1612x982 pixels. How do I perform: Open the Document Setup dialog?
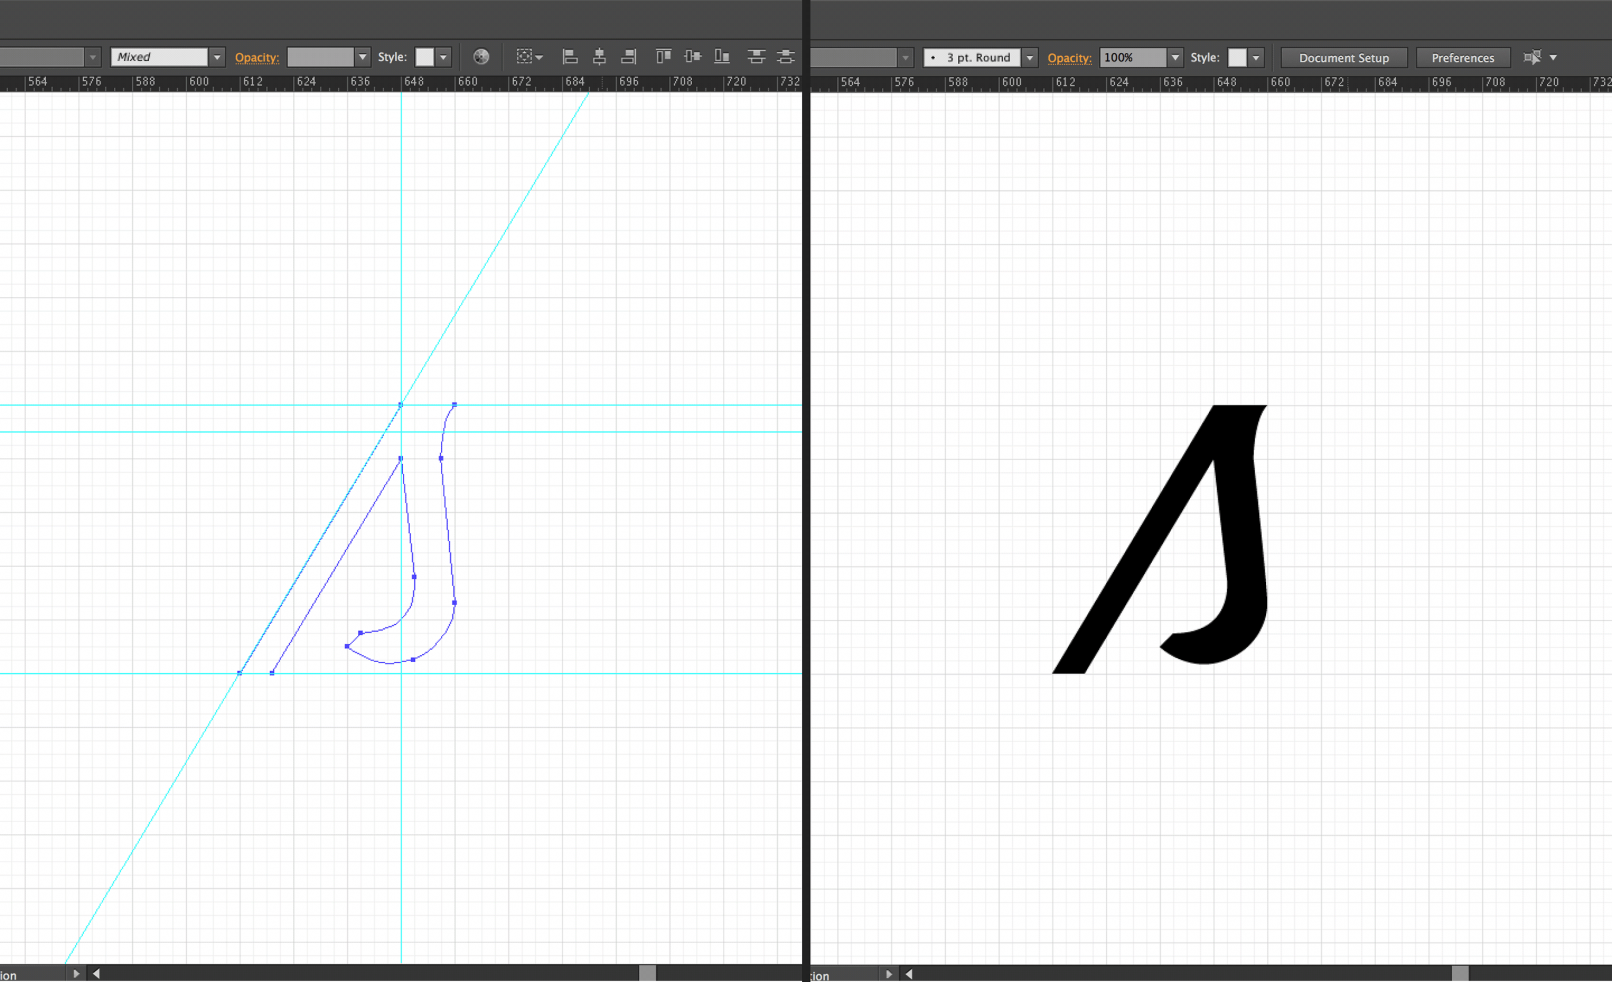1343,58
